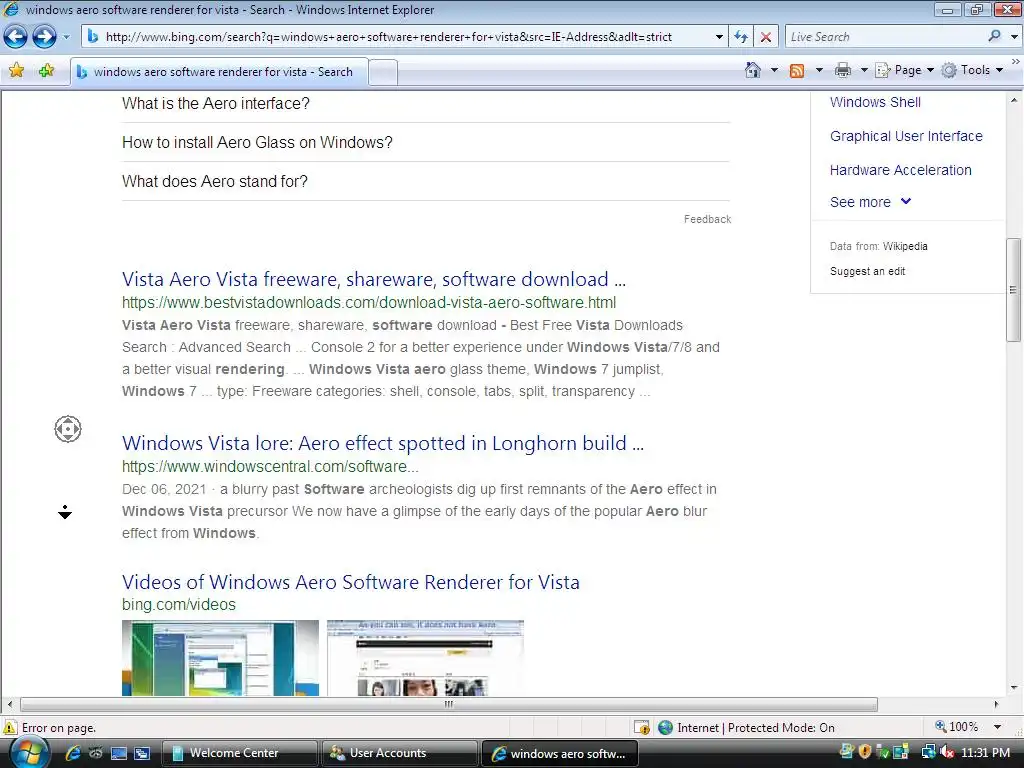
Task: Launch Internet Explorer from Quick Launch
Action: tap(72, 753)
